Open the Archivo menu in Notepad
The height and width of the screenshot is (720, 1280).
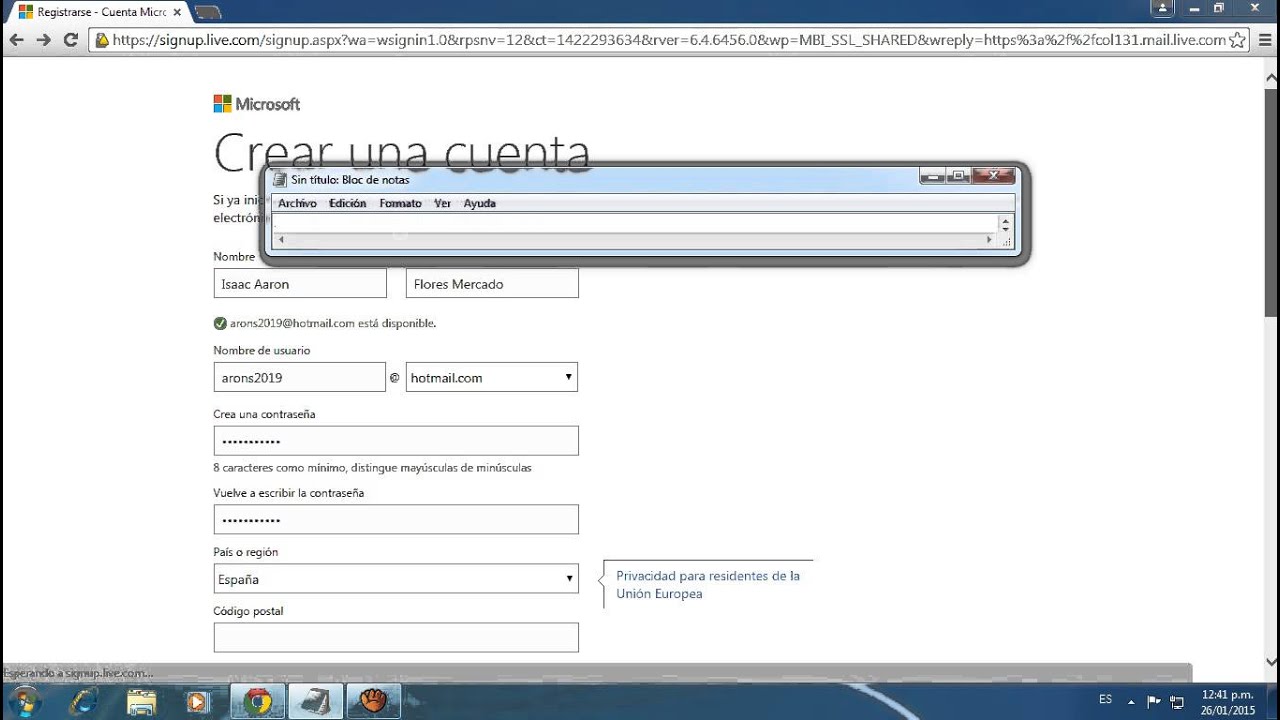point(297,203)
